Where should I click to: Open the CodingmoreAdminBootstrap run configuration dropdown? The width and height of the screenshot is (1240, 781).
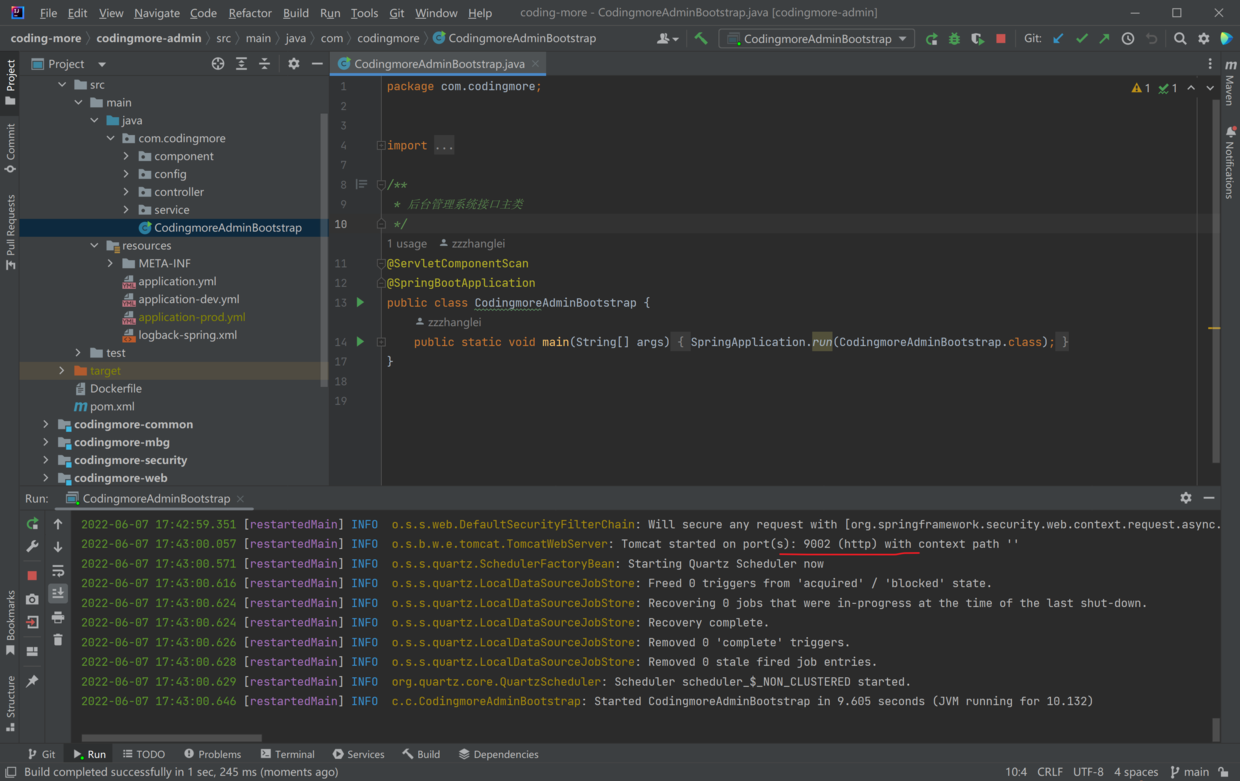pos(816,39)
